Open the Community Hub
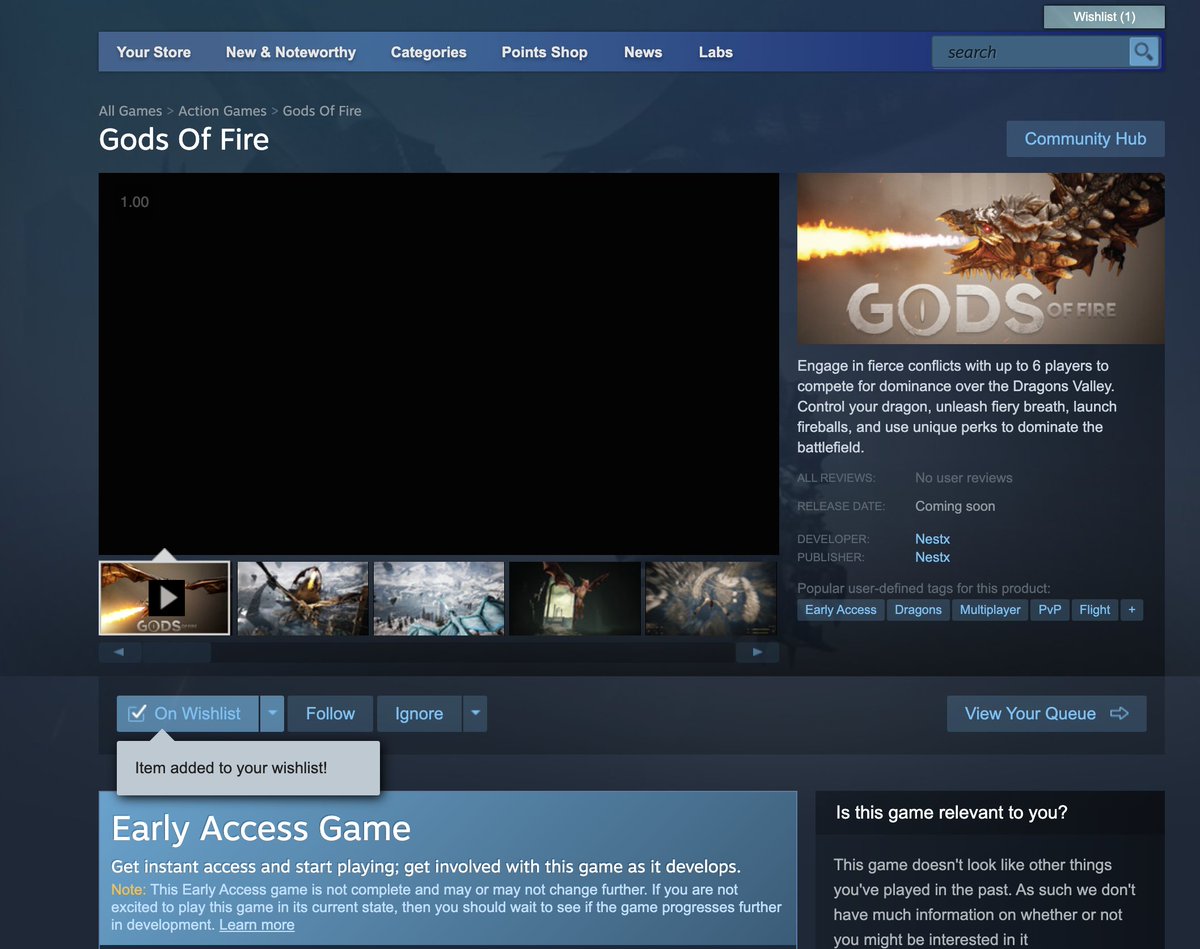Screen dimensions: 1200x949 click(x=1085, y=139)
